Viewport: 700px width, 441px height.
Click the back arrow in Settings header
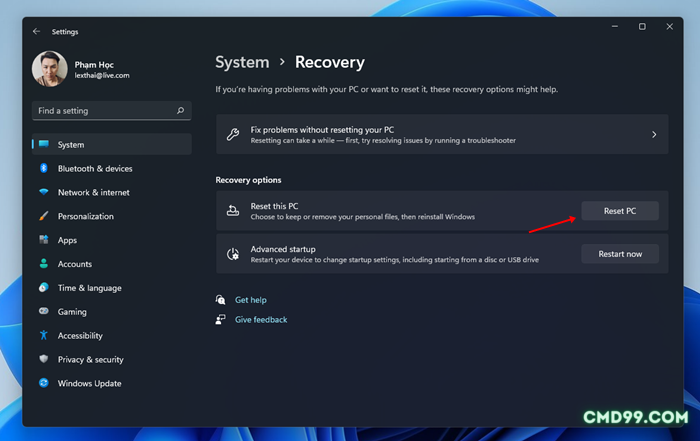tap(37, 31)
